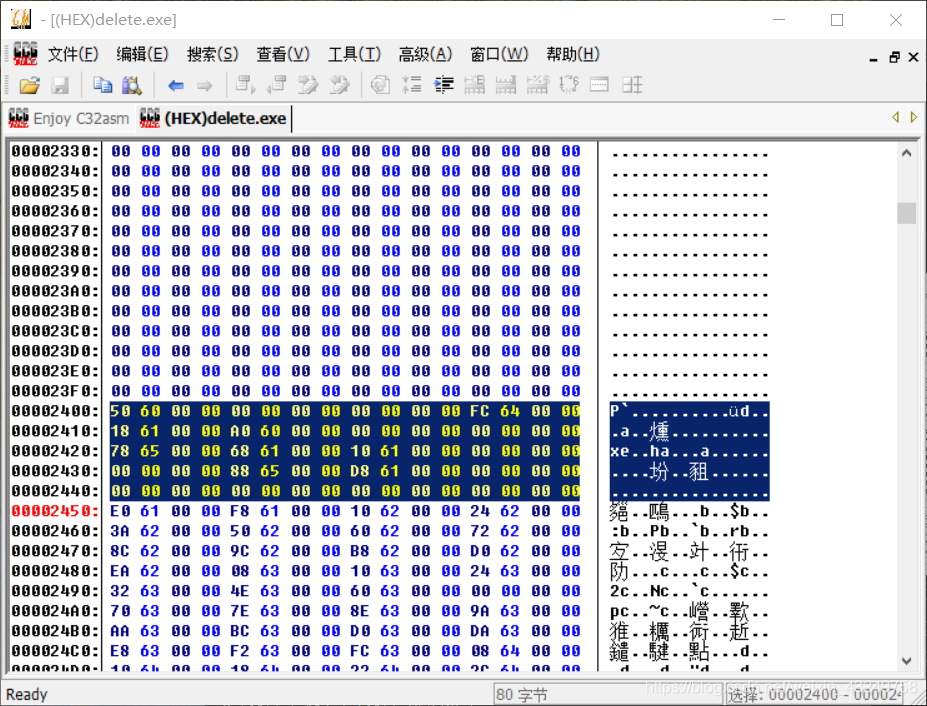Click the vertical scrollbar up arrow
This screenshot has width=927, height=706.
(x=906, y=153)
